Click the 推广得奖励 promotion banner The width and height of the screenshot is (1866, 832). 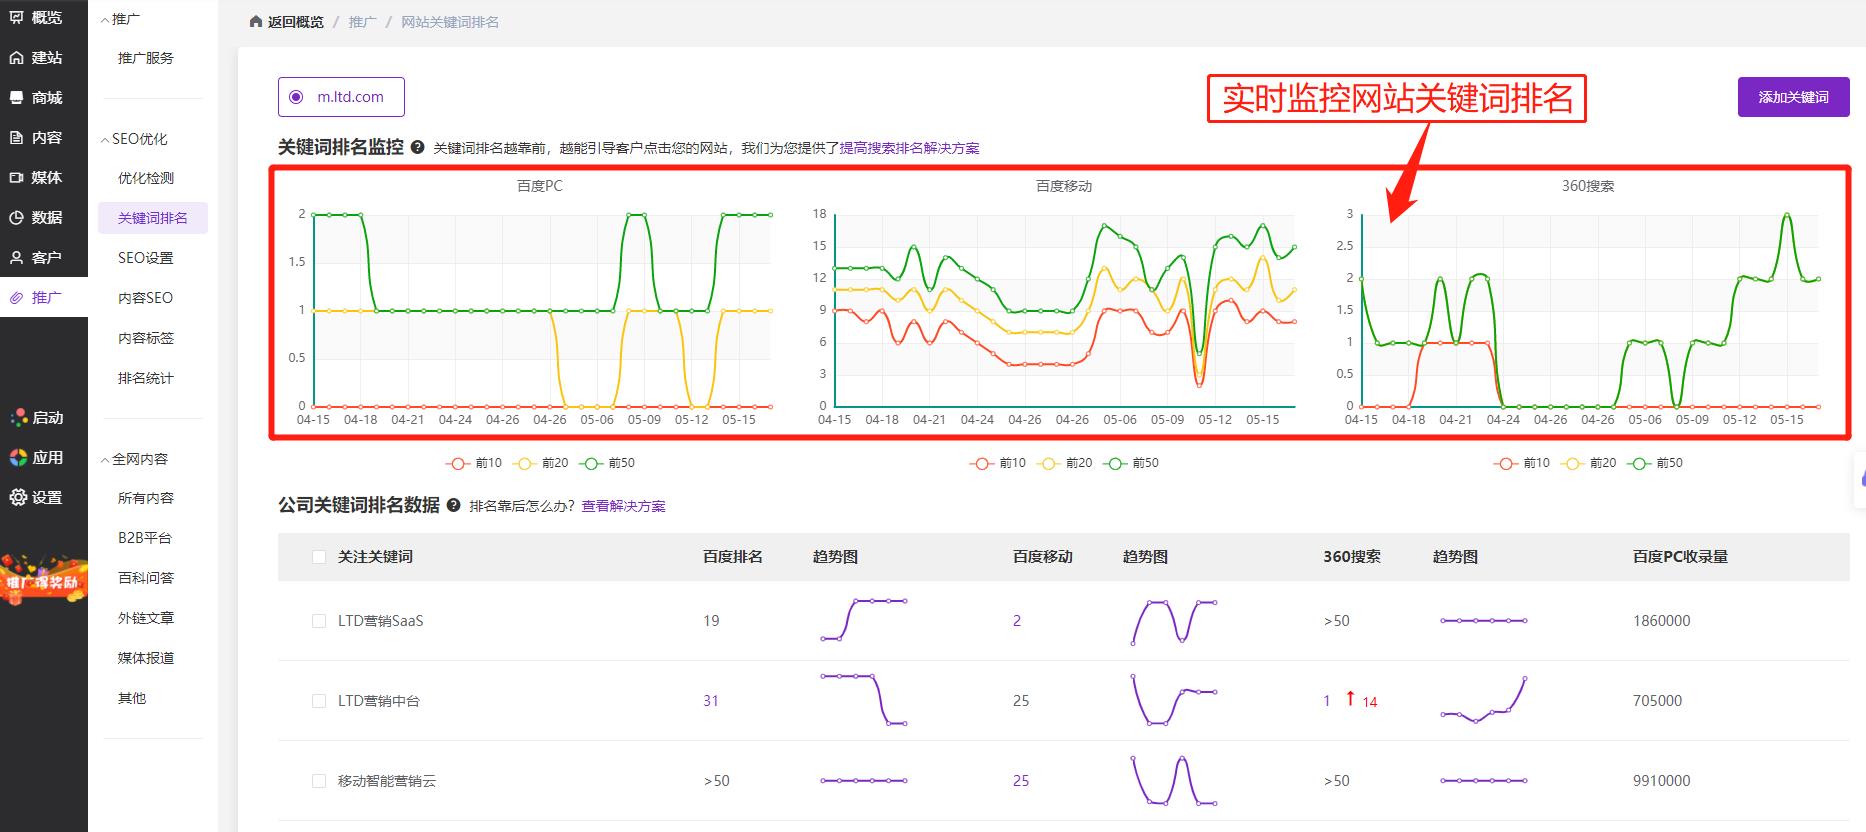pyautogui.click(x=43, y=580)
